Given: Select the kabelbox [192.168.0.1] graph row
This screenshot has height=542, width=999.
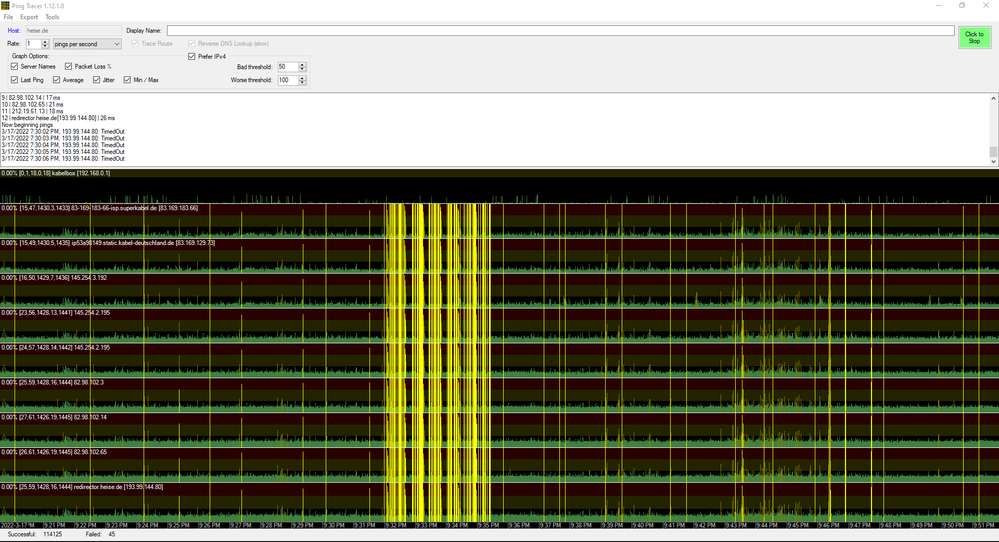Looking at the screenshot, I should tap(500, 186).
